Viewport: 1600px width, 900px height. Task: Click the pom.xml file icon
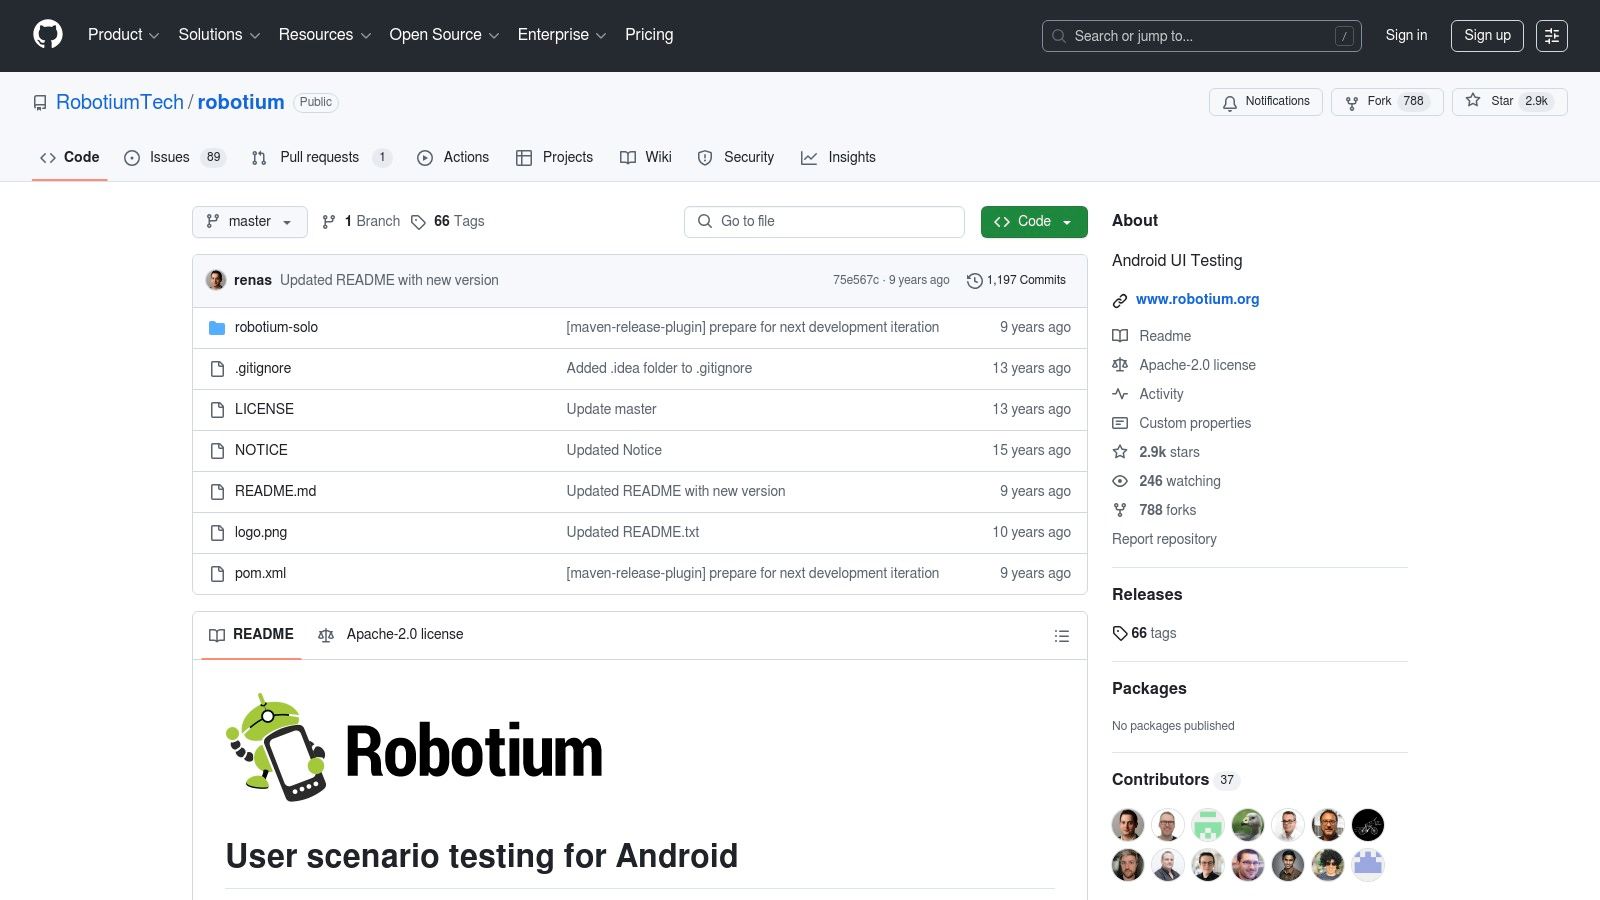(x=217, y=574)
